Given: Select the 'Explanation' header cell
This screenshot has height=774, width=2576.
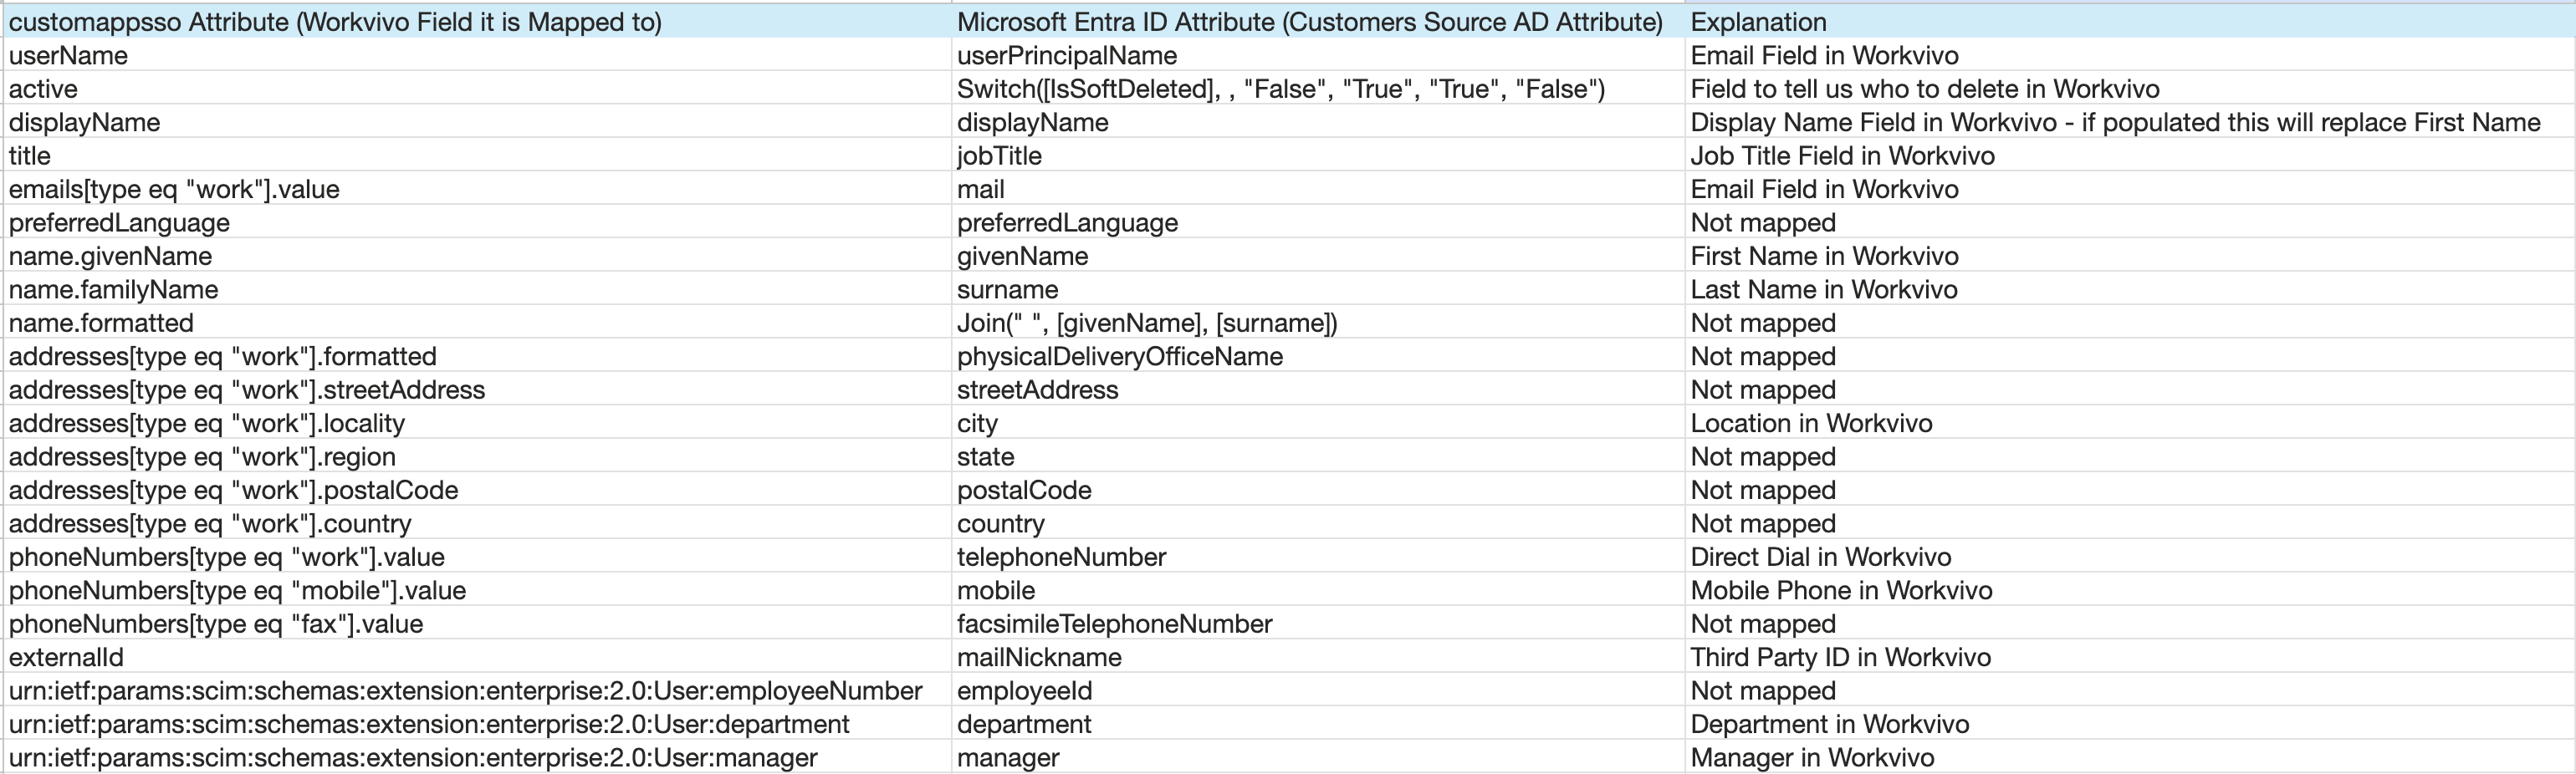Looking at the screenshot, I should tap(1758, 22).
